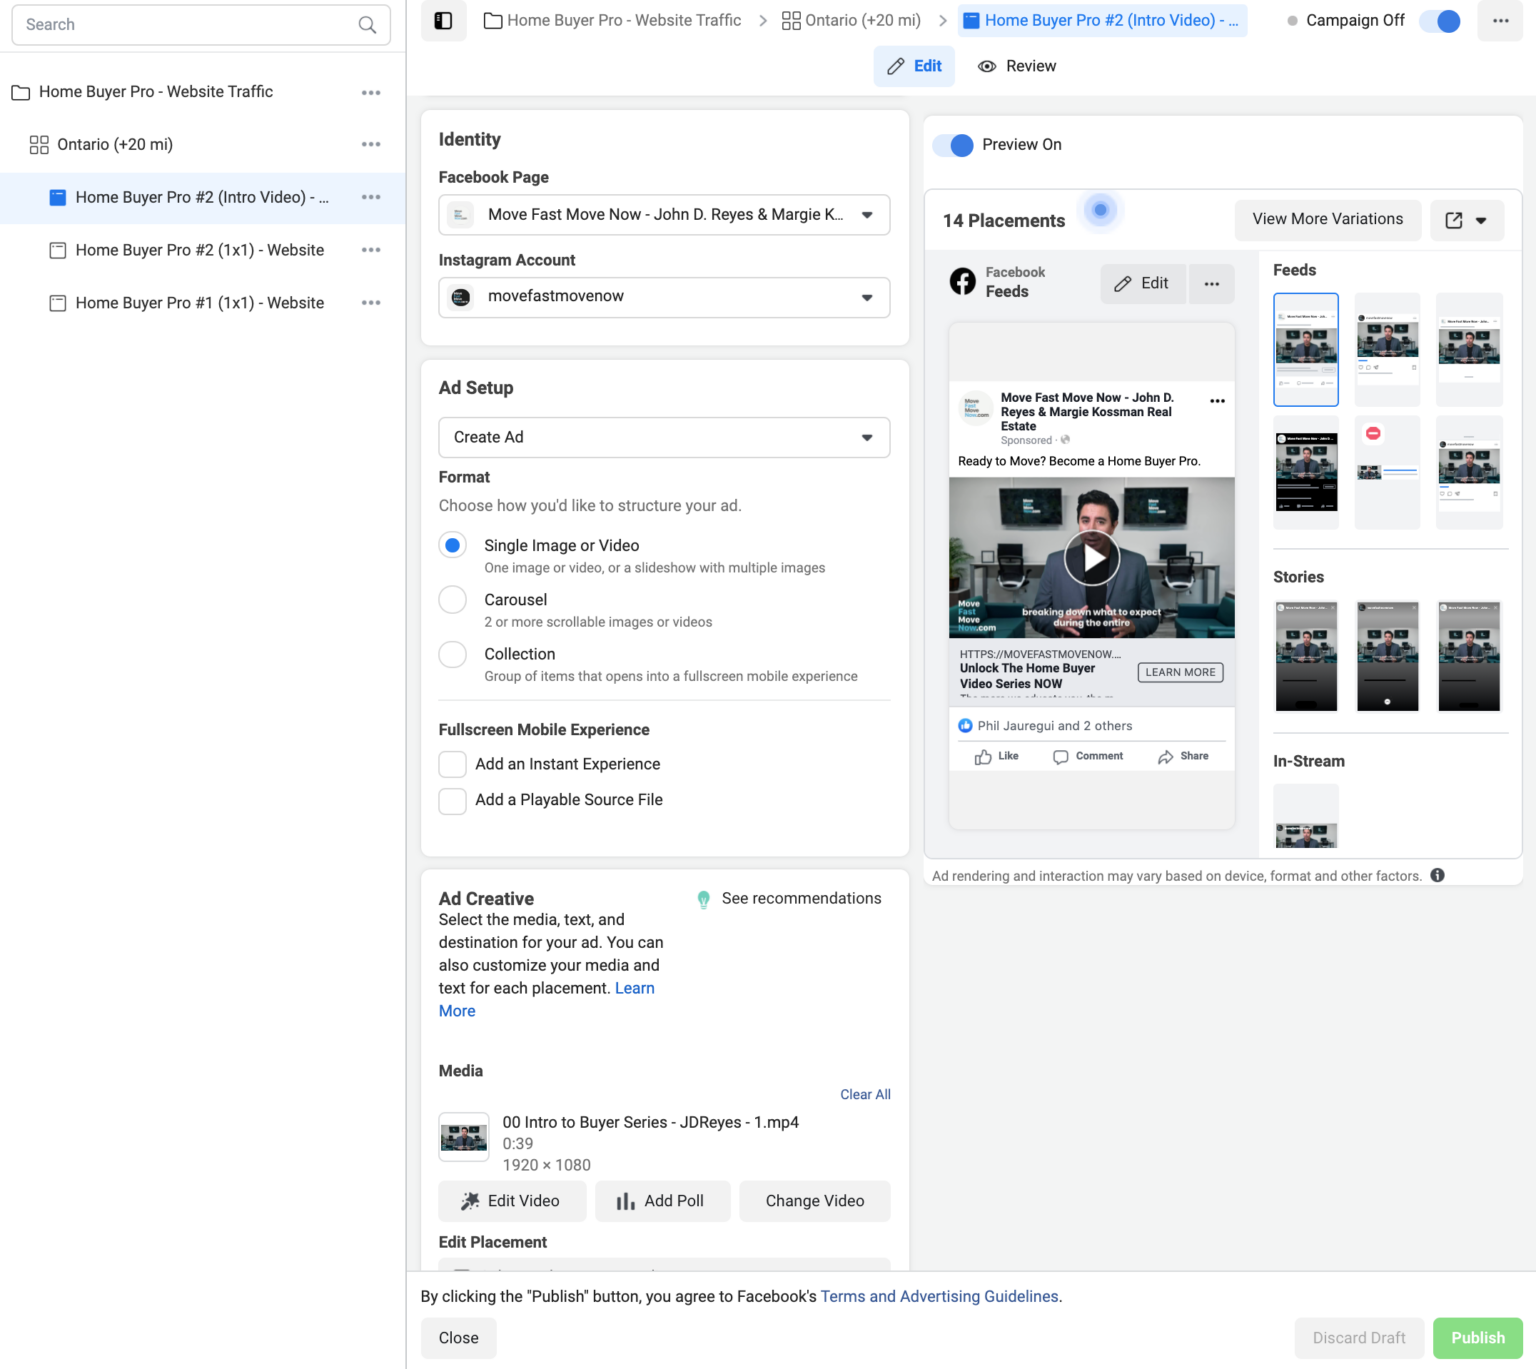The height and width of the screenshot is (1369, 1536).
Task: Click LEARN MORE call-to-action in ad preview
Action: click(x=1180, y=672)
